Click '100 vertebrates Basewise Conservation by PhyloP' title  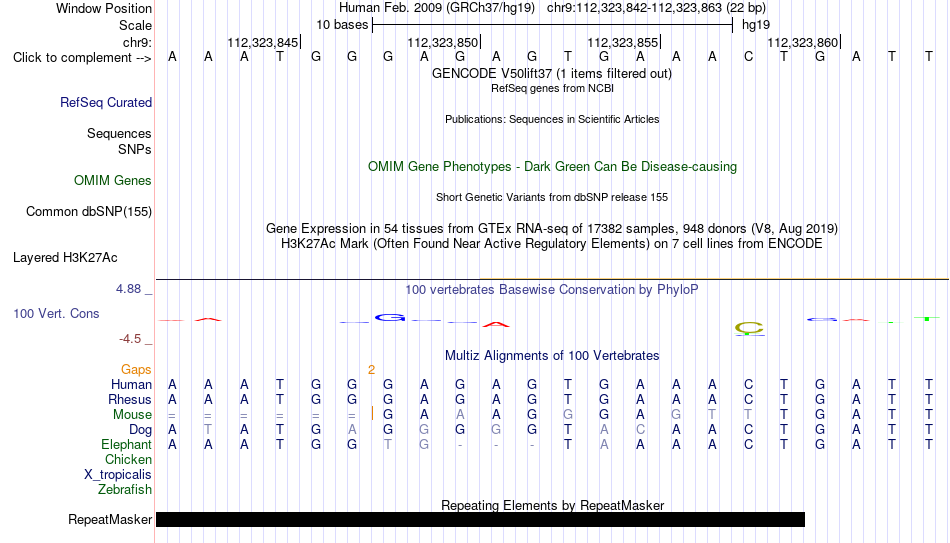(552, 290)
